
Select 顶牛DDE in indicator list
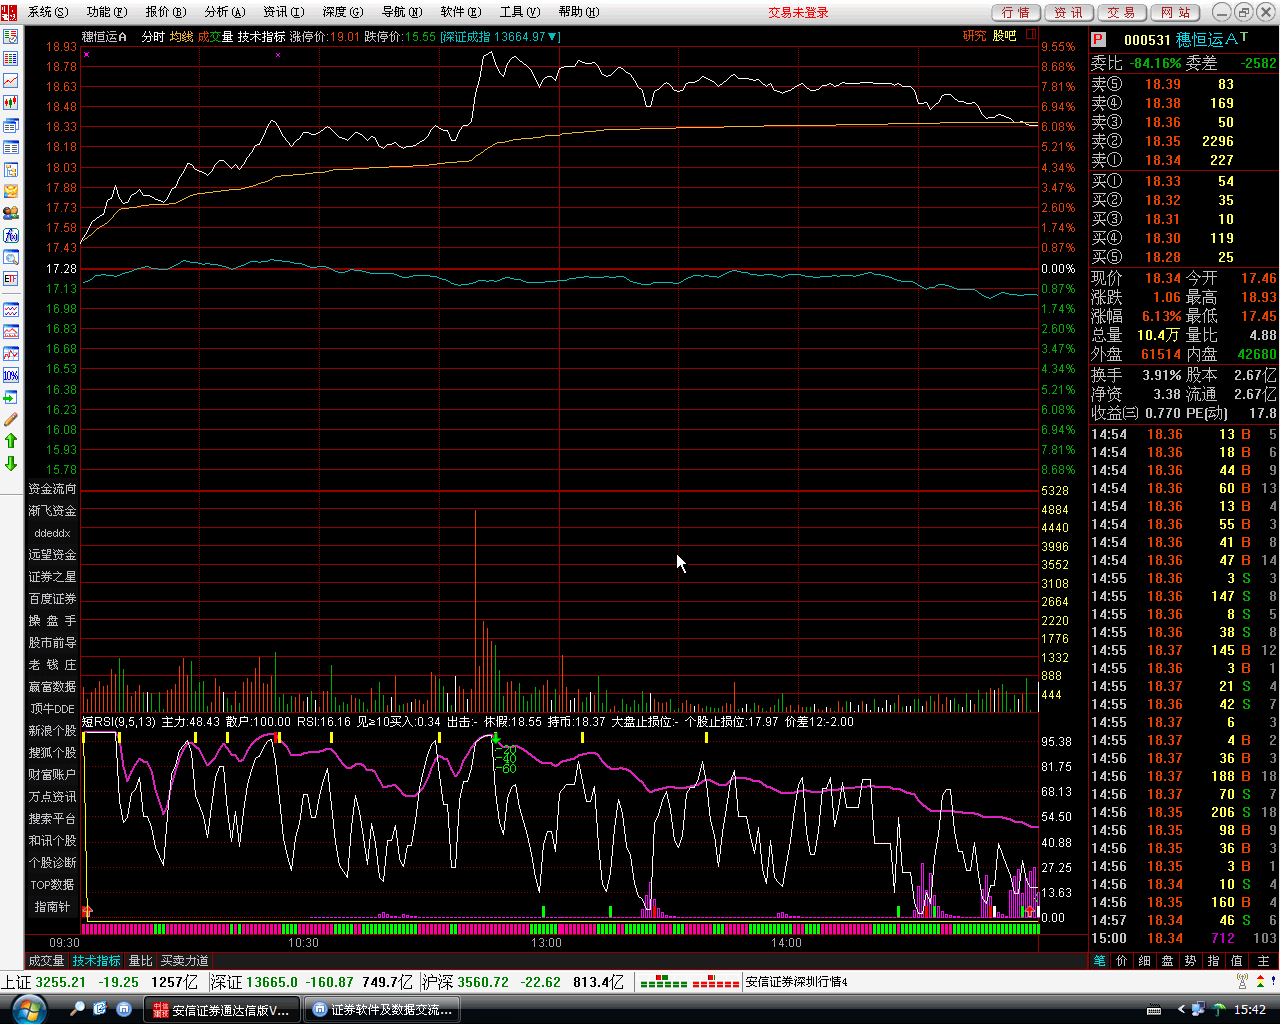52,709
